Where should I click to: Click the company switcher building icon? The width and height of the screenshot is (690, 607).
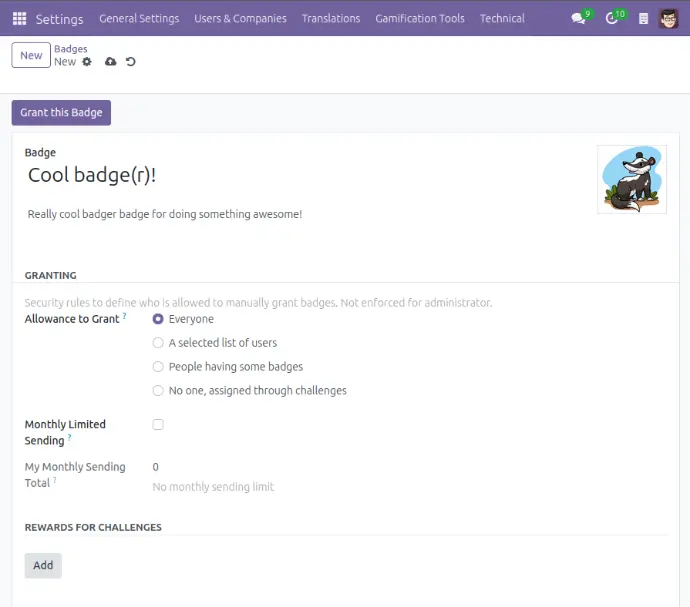pyautogui.click(x=643, y=18)
